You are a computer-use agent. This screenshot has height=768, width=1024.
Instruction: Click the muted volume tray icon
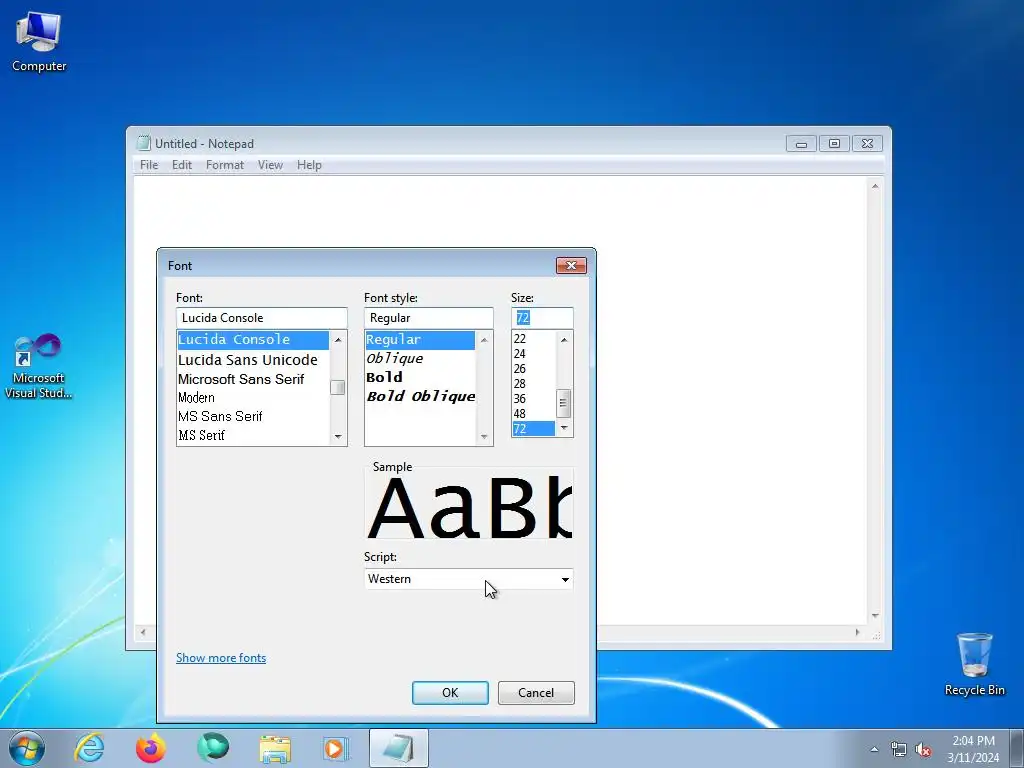[x=923, y=749]
